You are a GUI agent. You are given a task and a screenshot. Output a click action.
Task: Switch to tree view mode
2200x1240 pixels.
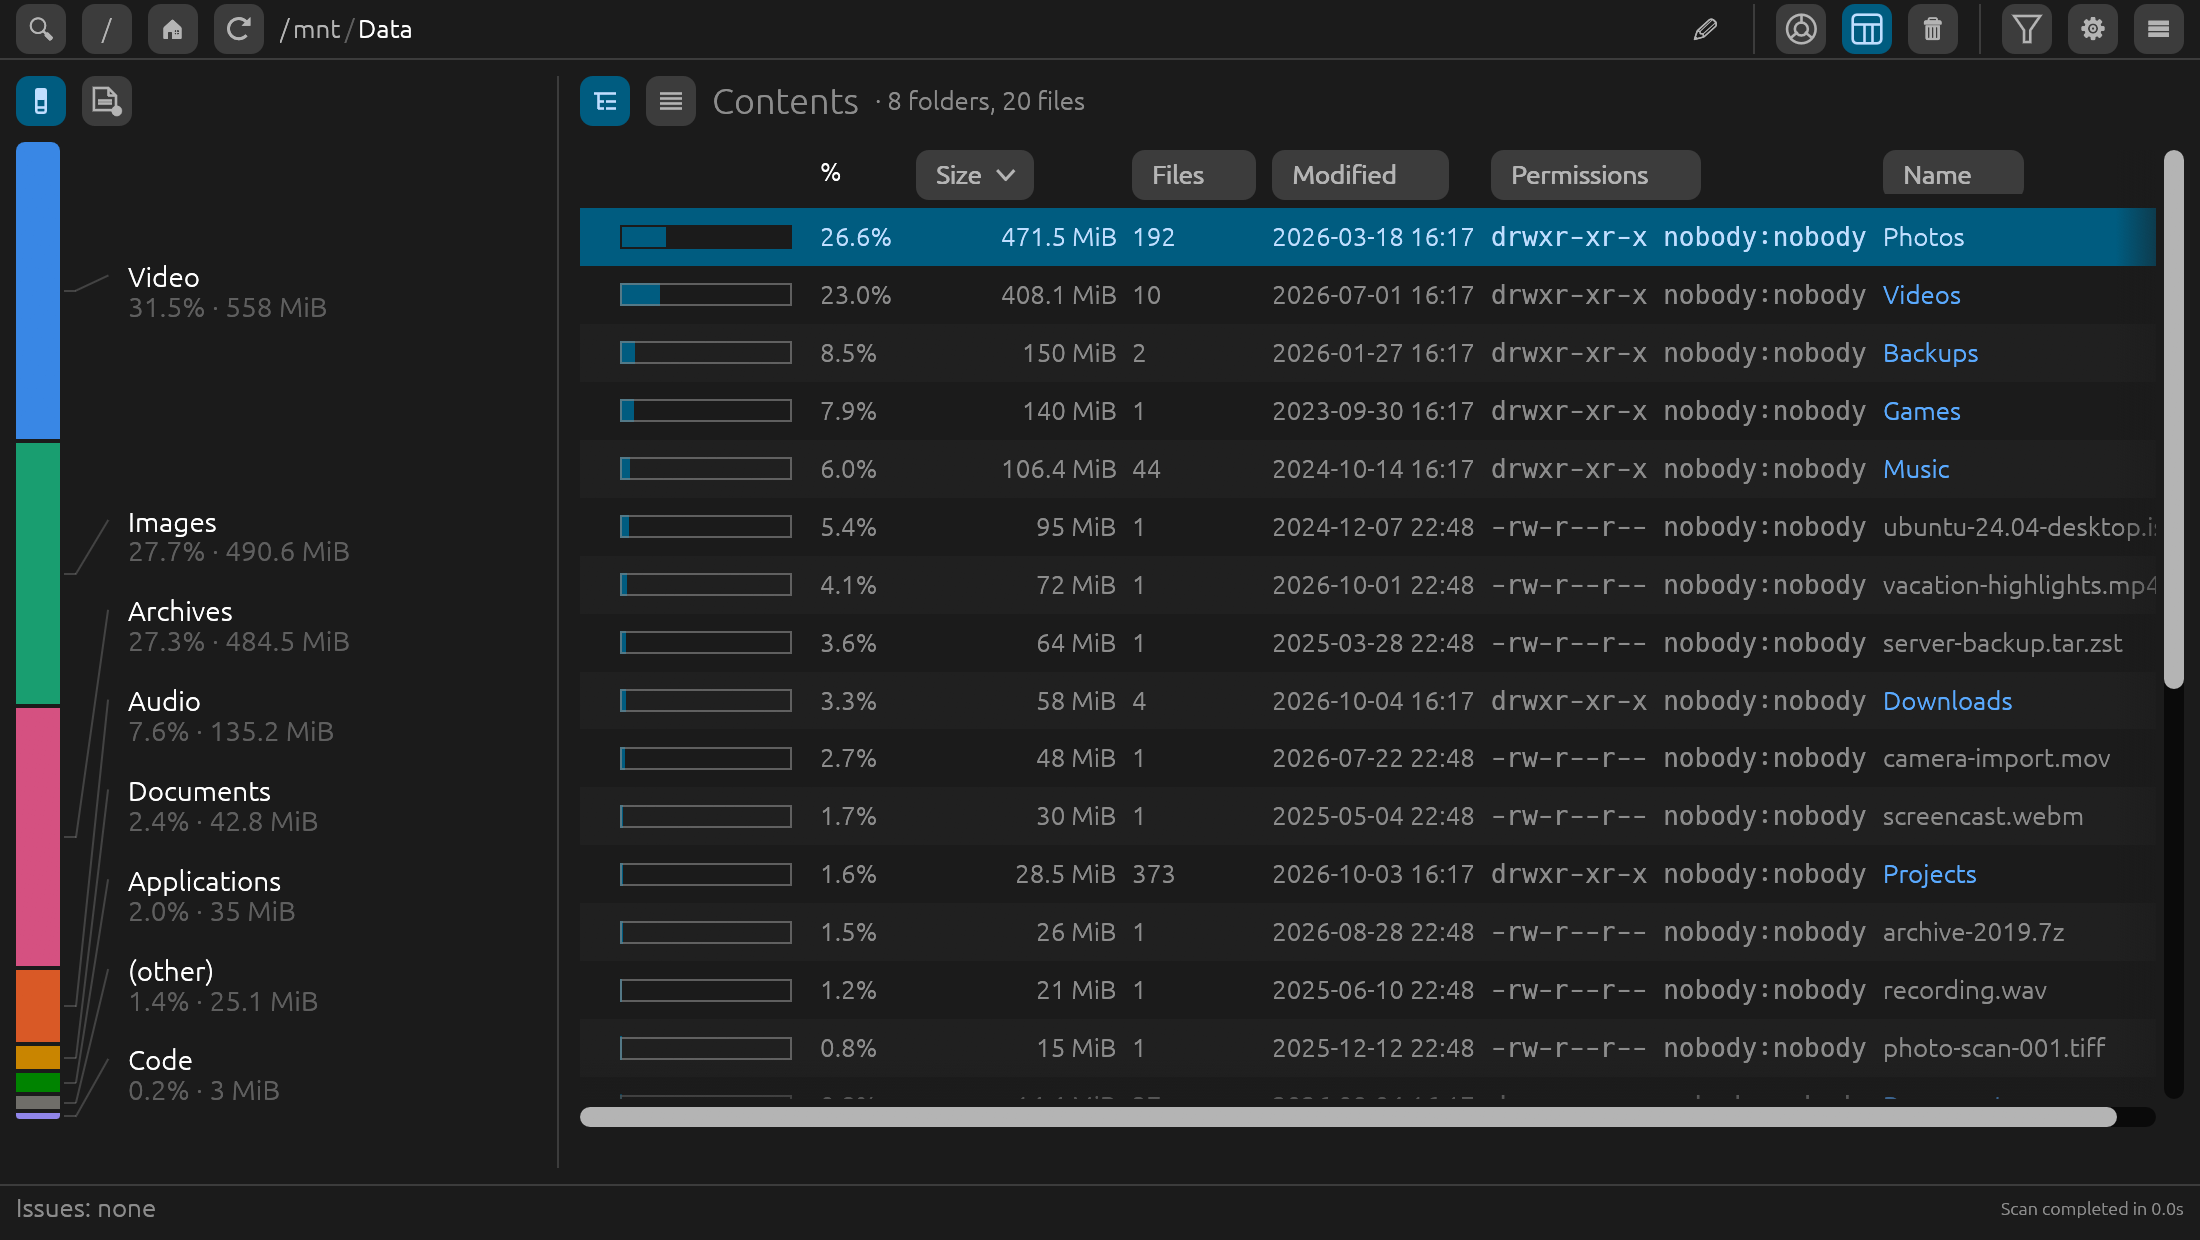[605, 101]
